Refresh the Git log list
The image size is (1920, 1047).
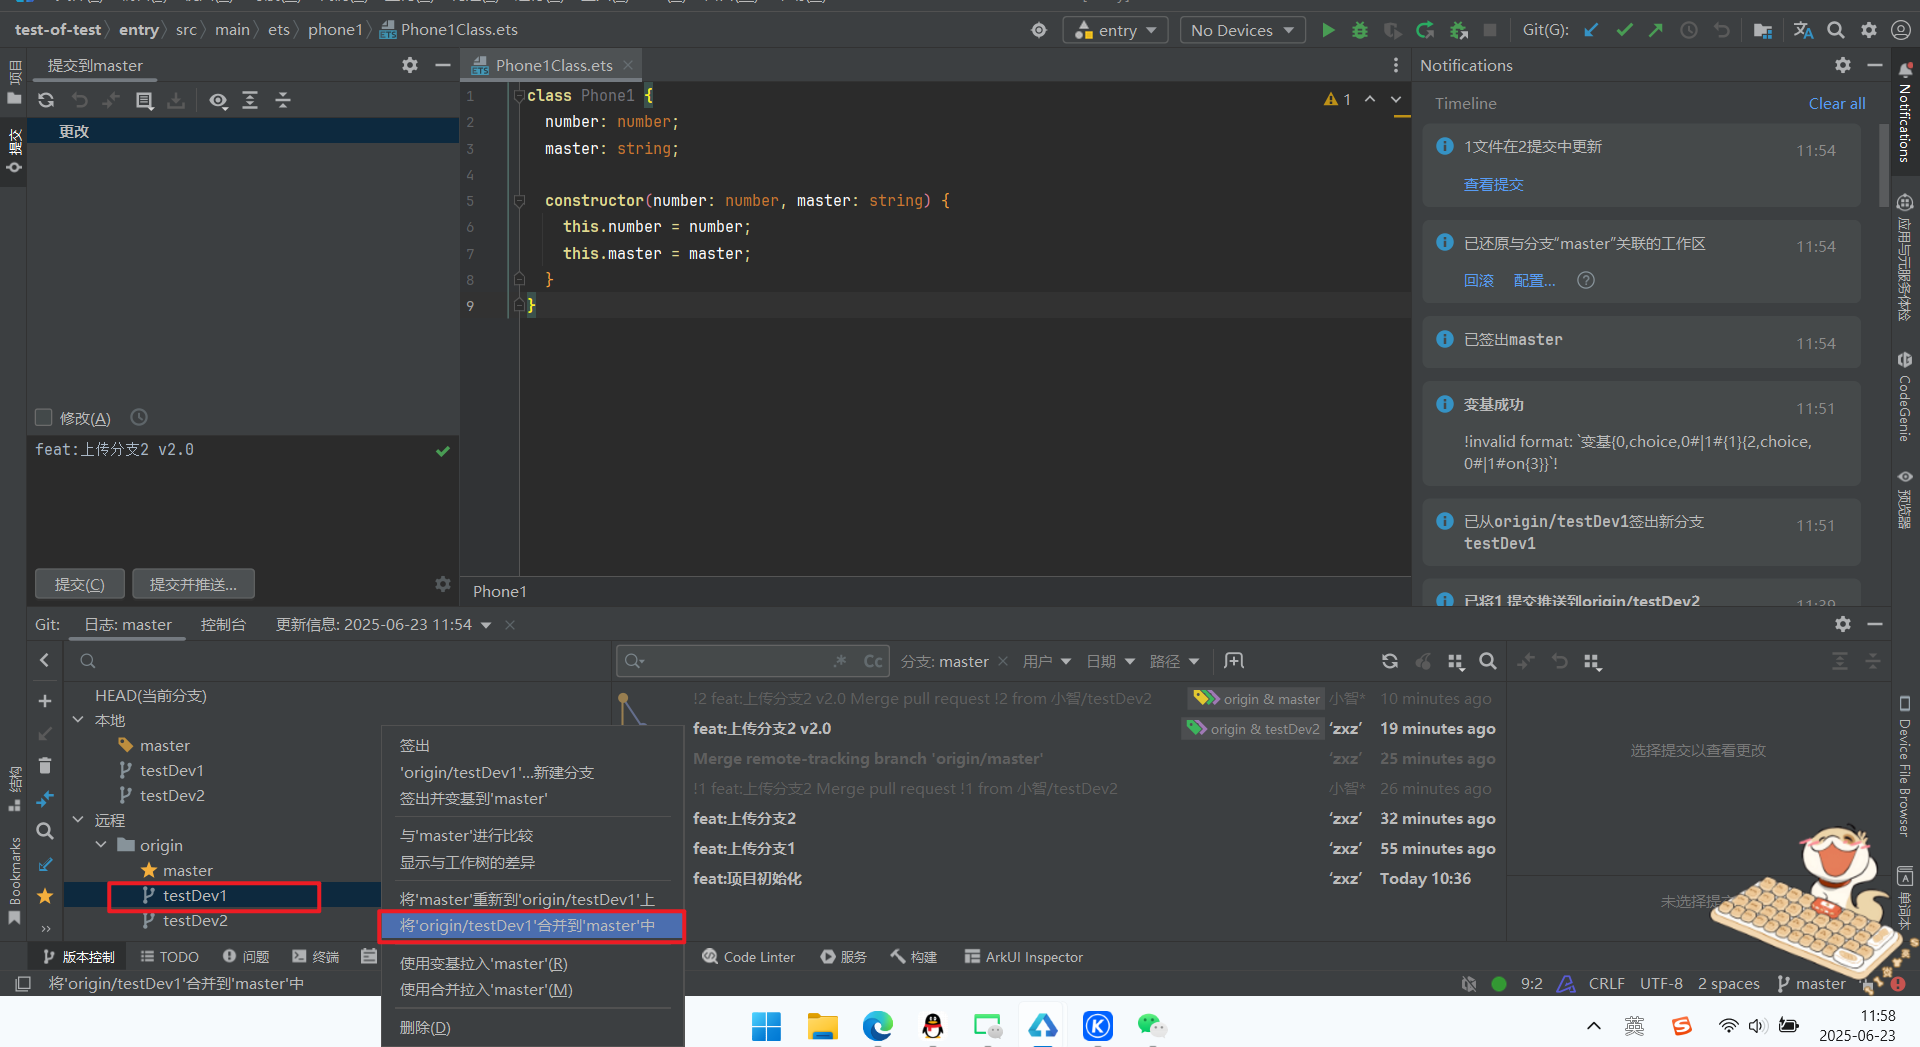pyautogui.click(x=1390, y=661)
